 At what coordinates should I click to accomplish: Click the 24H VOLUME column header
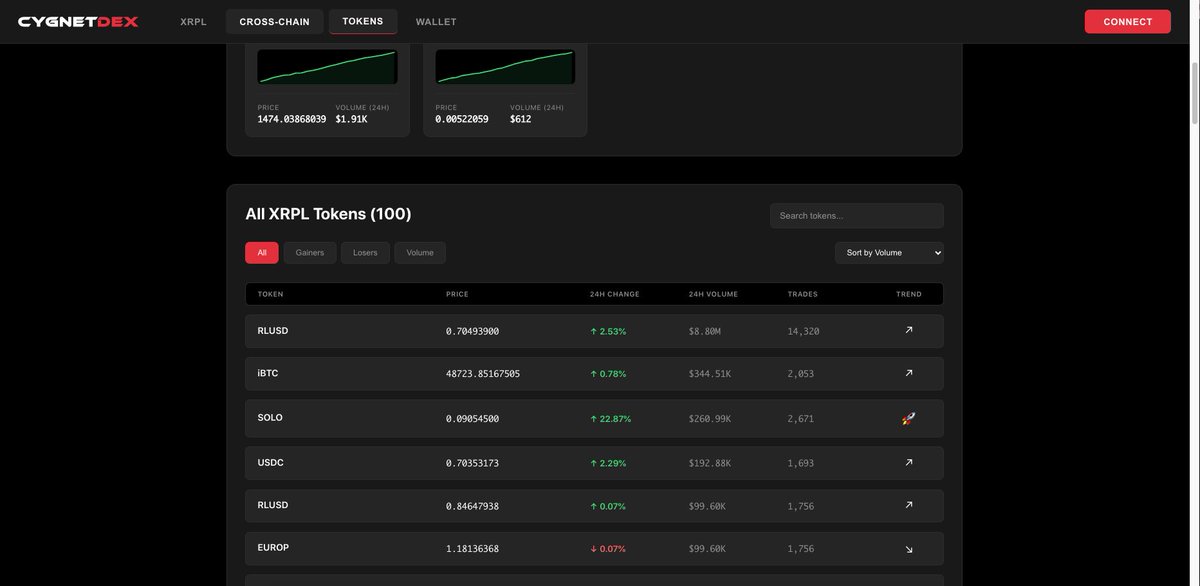click(x=713, y=294)
